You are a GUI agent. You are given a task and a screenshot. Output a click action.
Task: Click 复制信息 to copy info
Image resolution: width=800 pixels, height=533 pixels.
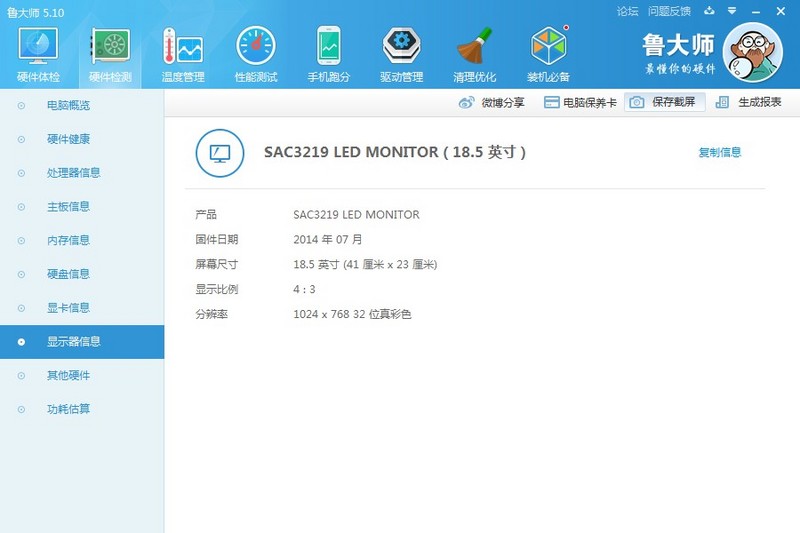click(719, 152)
